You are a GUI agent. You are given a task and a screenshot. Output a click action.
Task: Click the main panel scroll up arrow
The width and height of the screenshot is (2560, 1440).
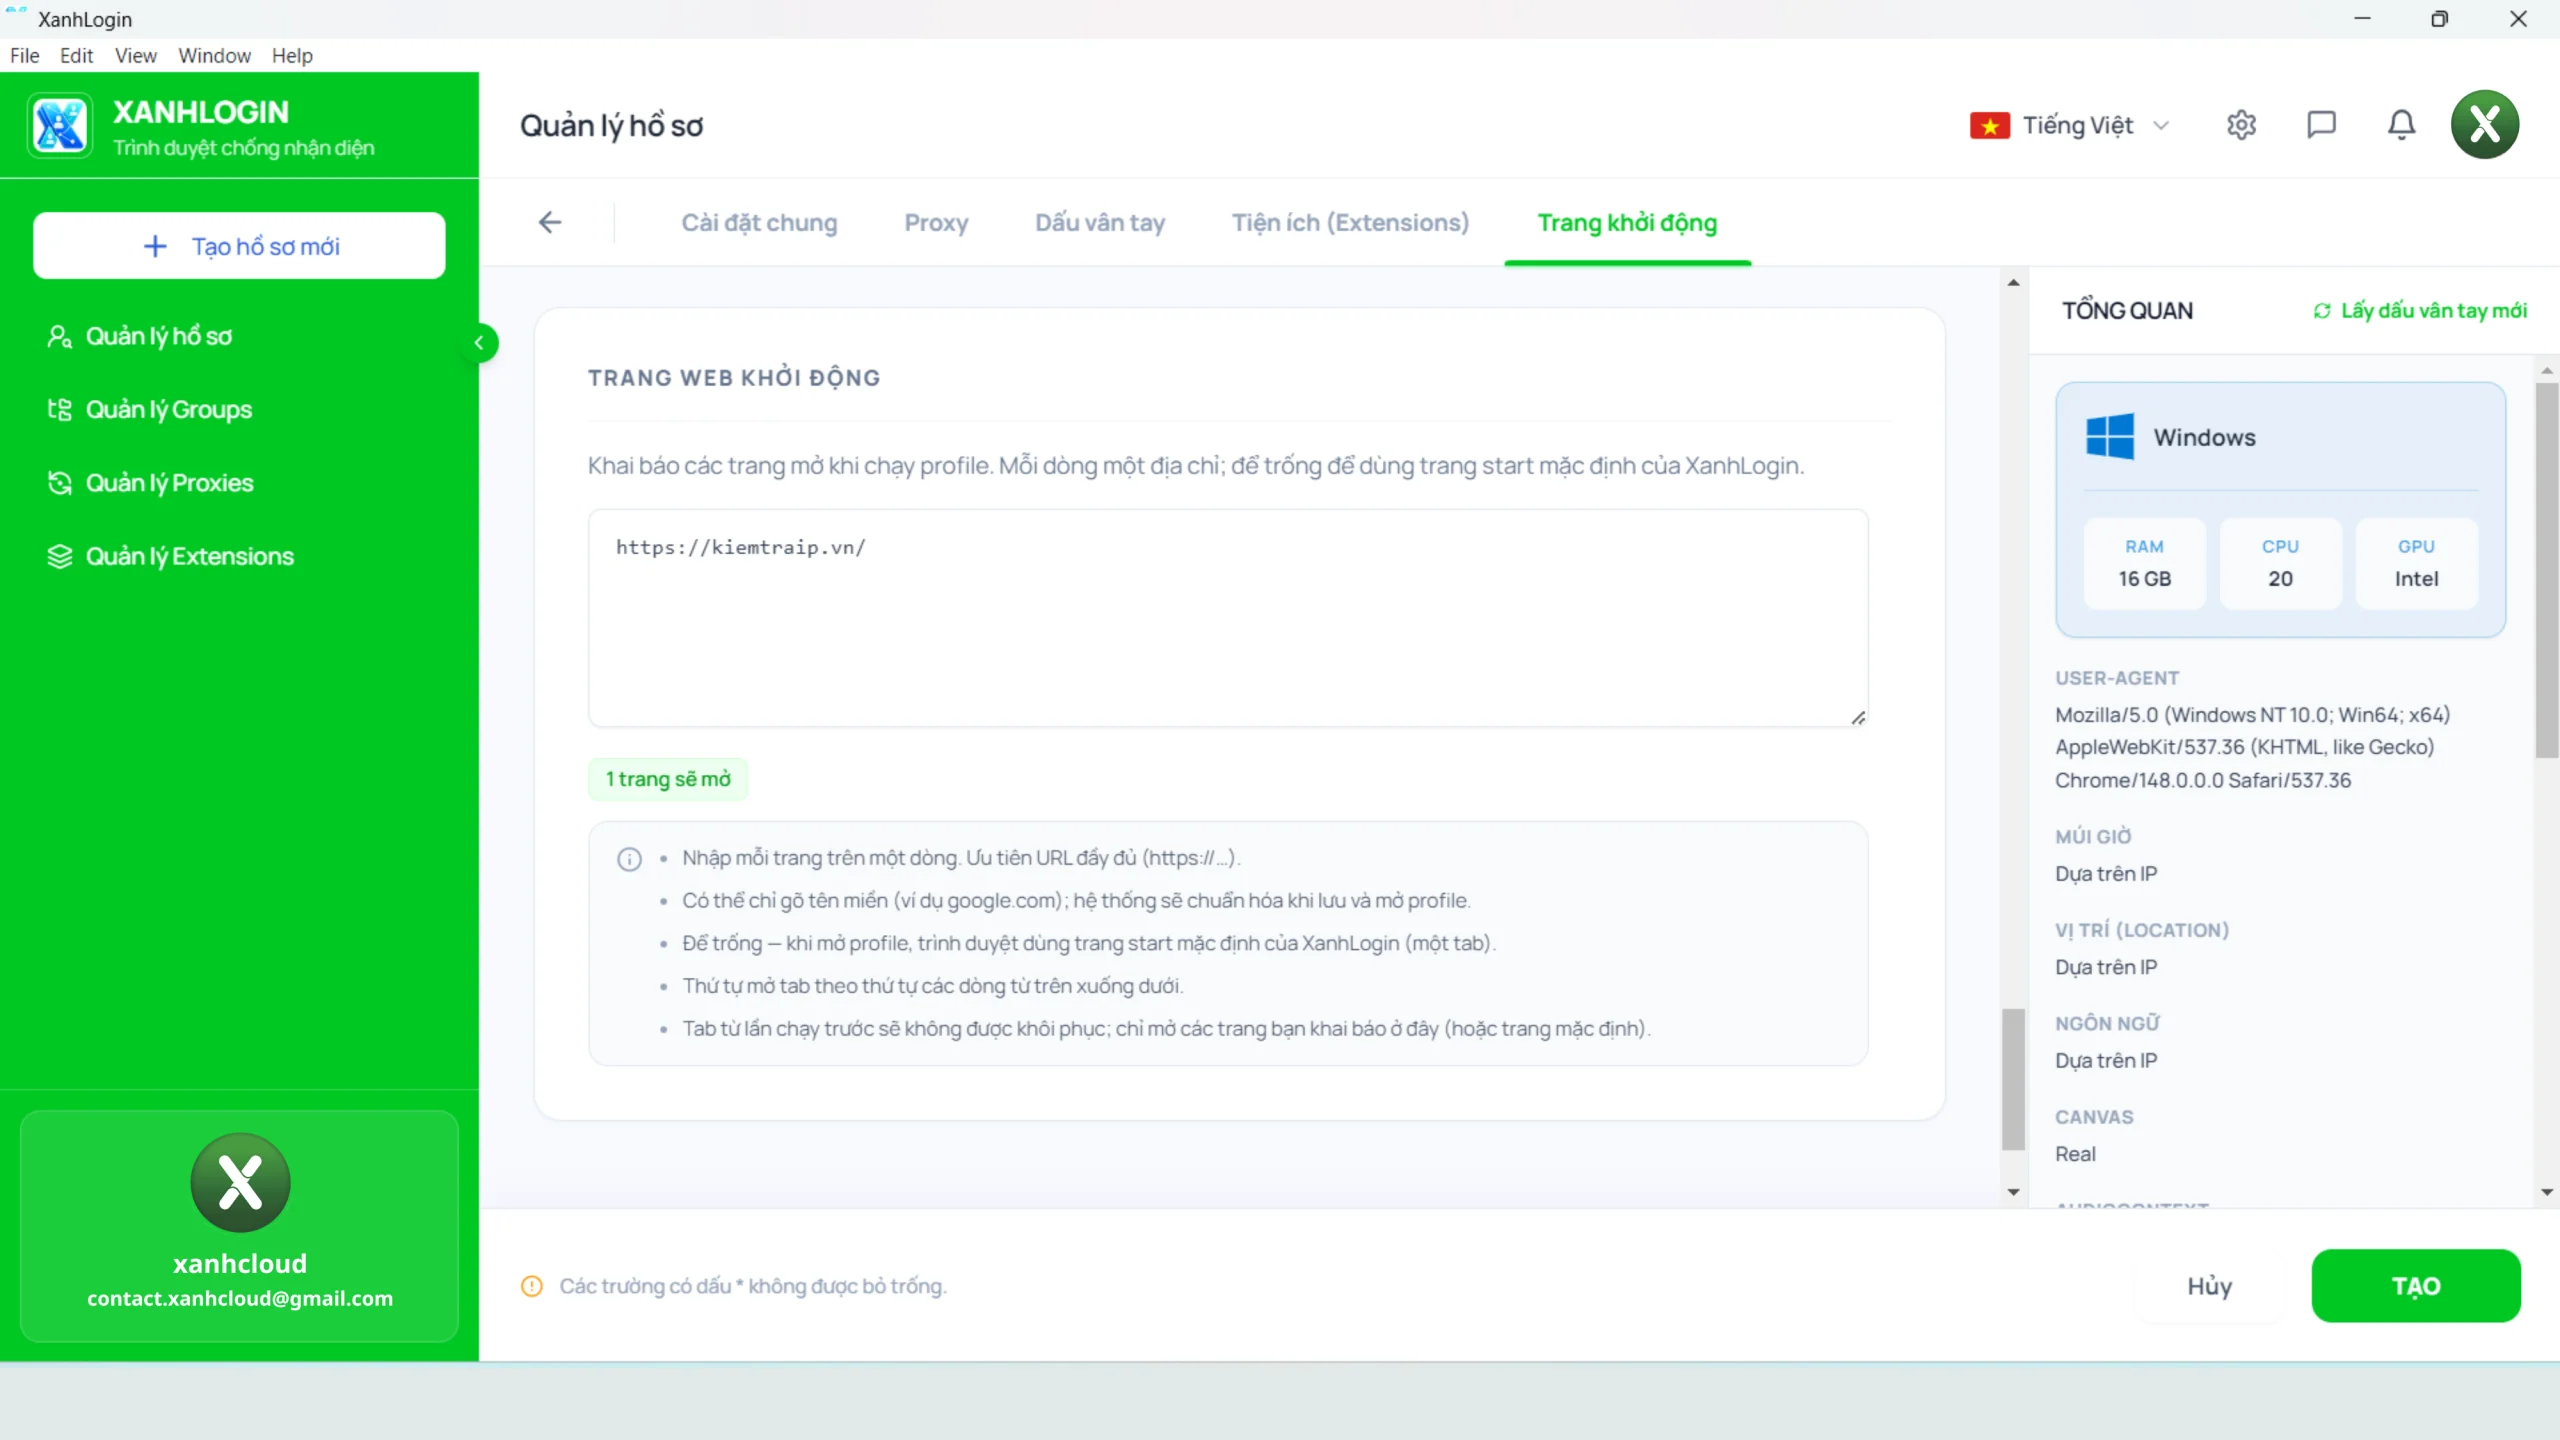(2013, 283)
